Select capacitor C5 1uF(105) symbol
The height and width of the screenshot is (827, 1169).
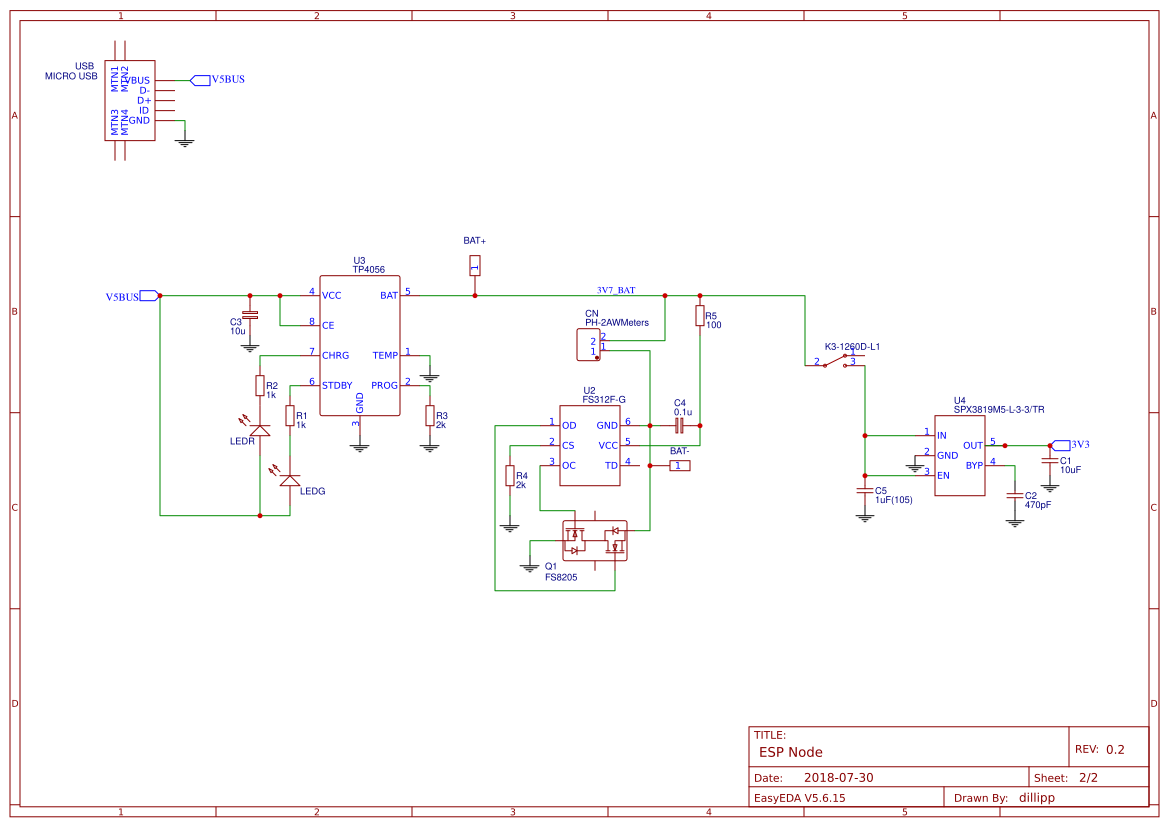pyautogui.click(x=865, y=491)
